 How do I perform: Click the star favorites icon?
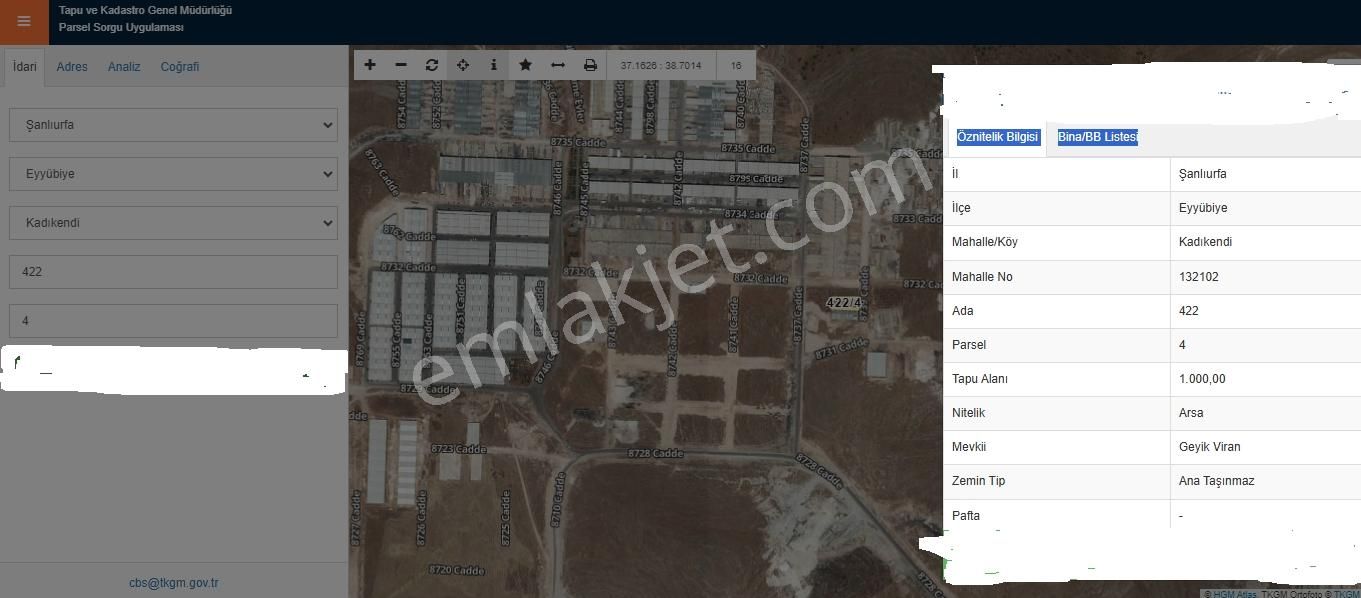tap(525, 65)
